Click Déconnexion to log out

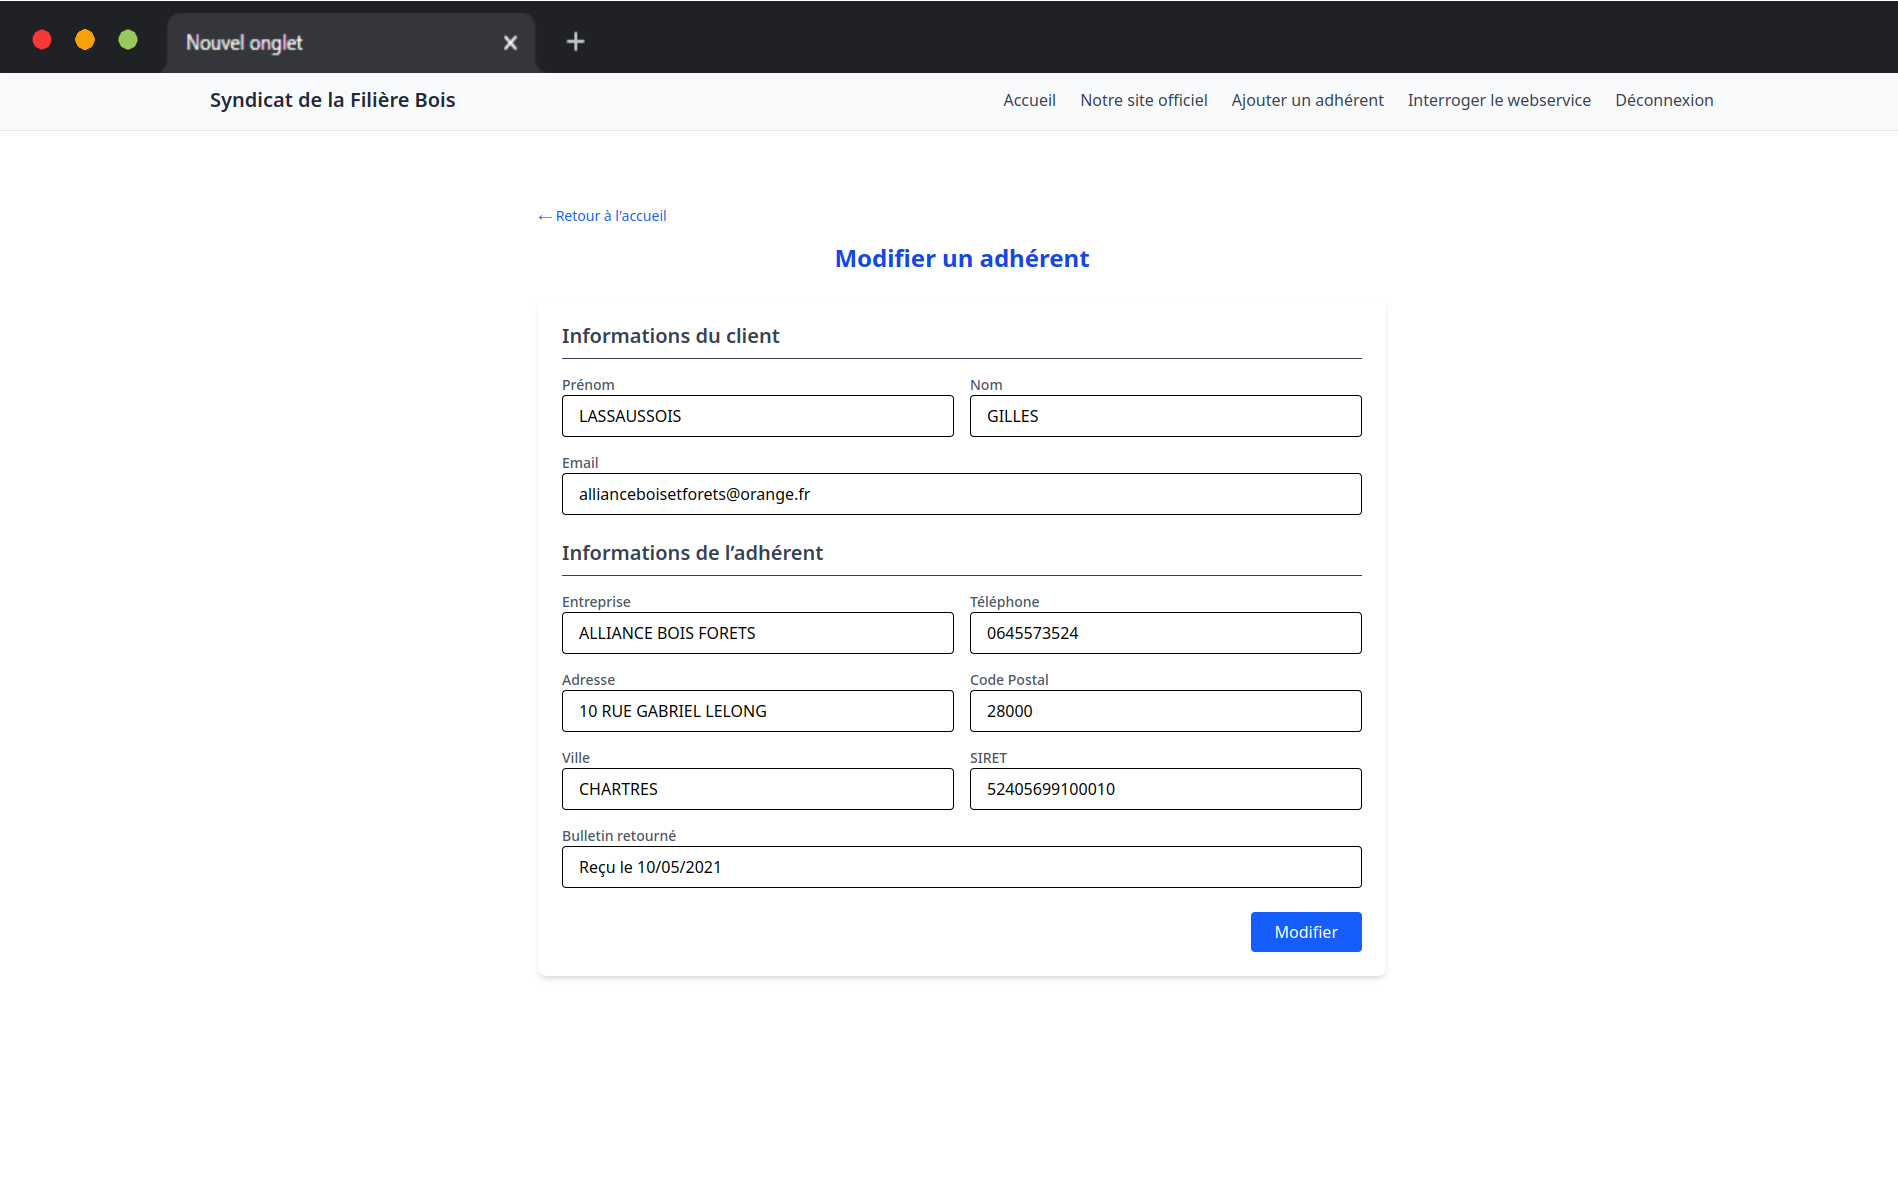click(x=1663, y=100)
